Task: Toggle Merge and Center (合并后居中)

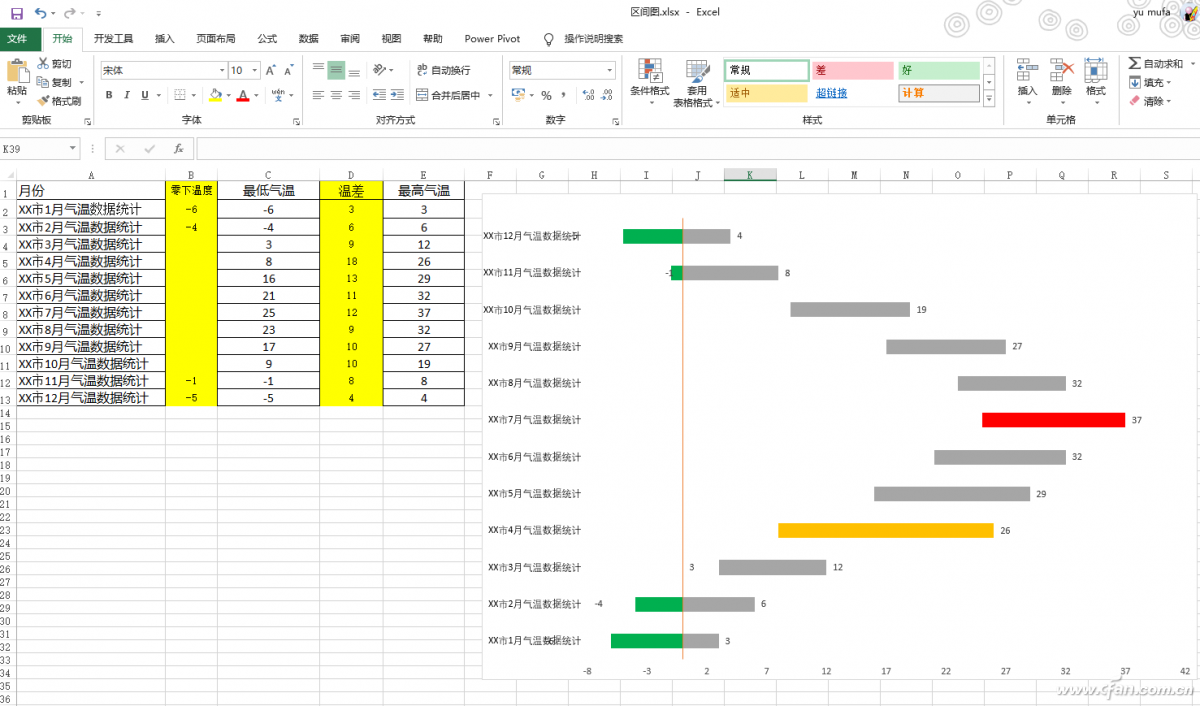Action: (x=448, y=95)
